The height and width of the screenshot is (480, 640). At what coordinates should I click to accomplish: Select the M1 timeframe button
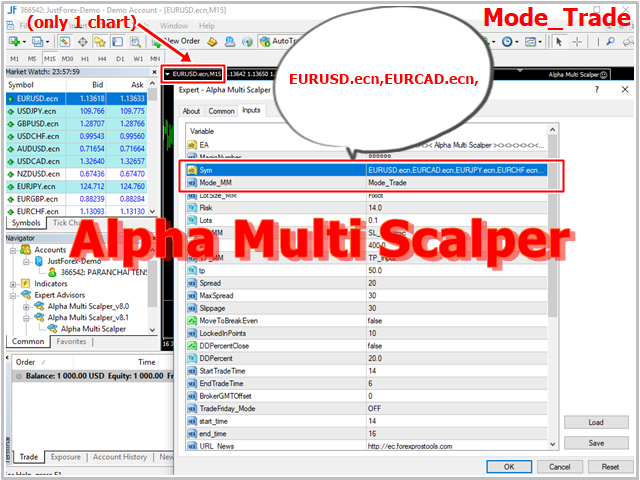[x=15, y=59]
